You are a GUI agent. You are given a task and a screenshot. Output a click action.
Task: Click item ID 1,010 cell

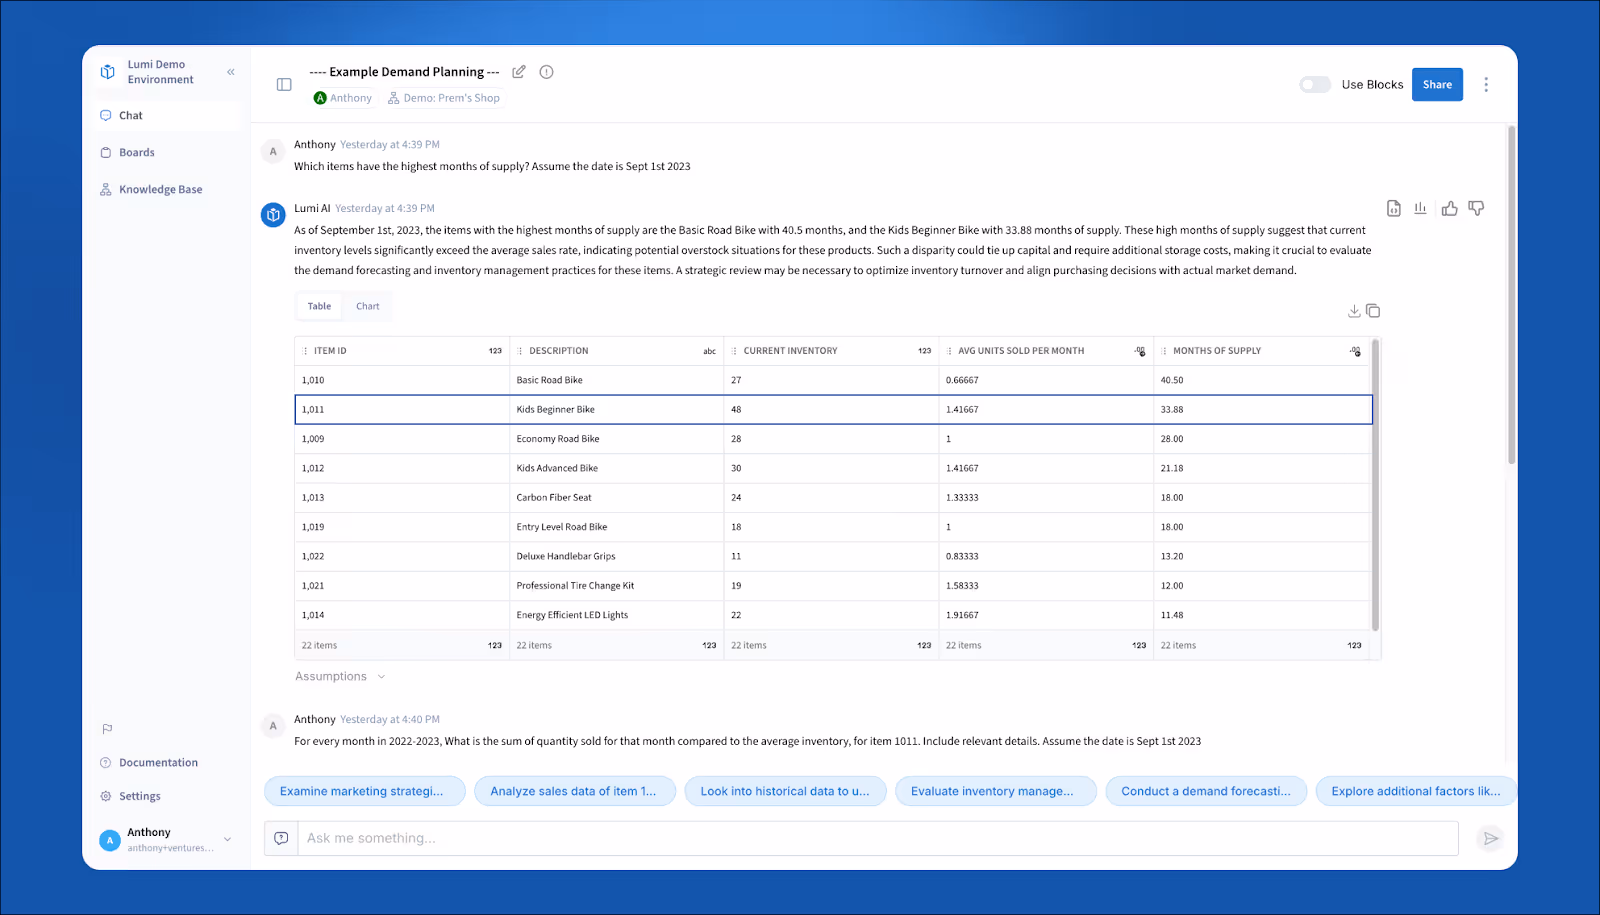402,380
